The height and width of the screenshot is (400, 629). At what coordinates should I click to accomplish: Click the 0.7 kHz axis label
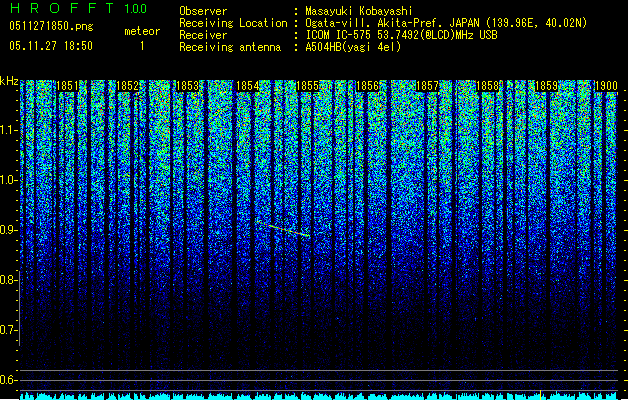pos(9,330)
